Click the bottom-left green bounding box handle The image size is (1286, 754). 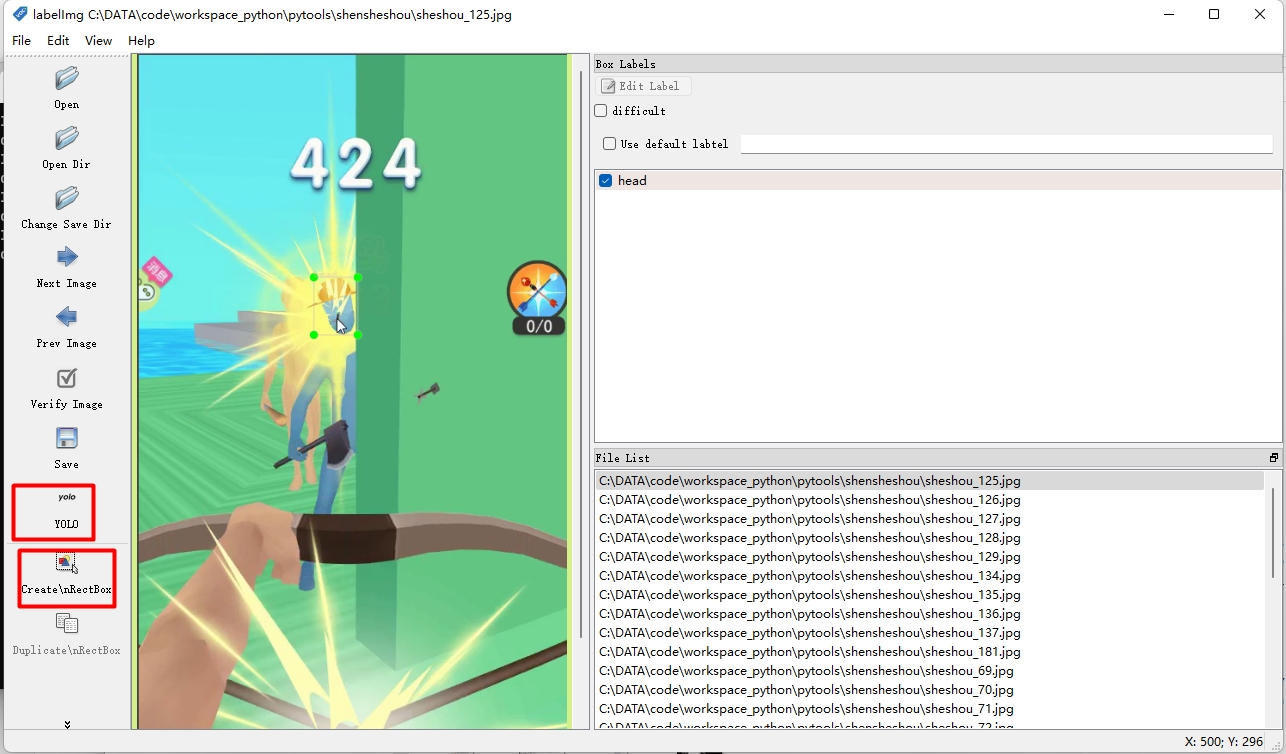click(314, 335)
